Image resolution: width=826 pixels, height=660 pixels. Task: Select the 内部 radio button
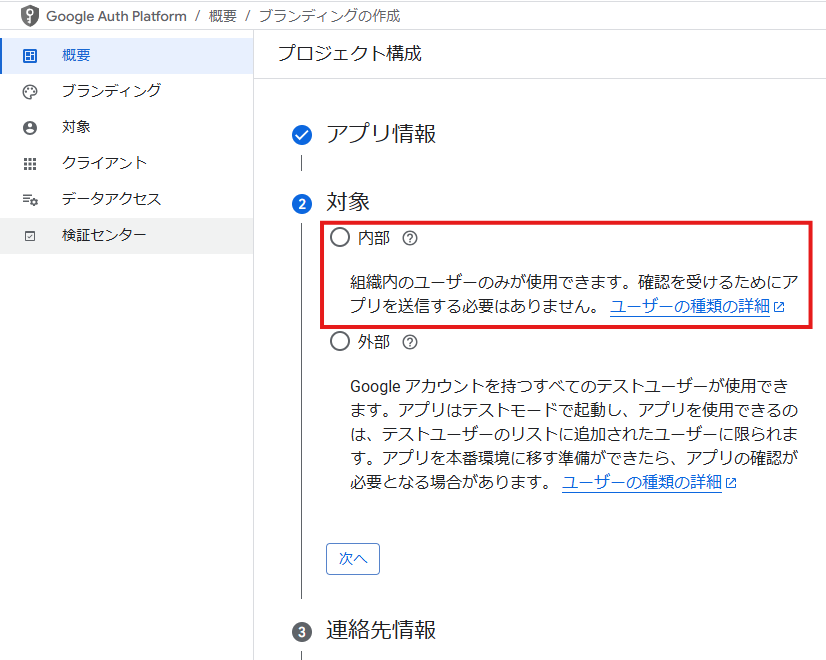pos(340,237)
